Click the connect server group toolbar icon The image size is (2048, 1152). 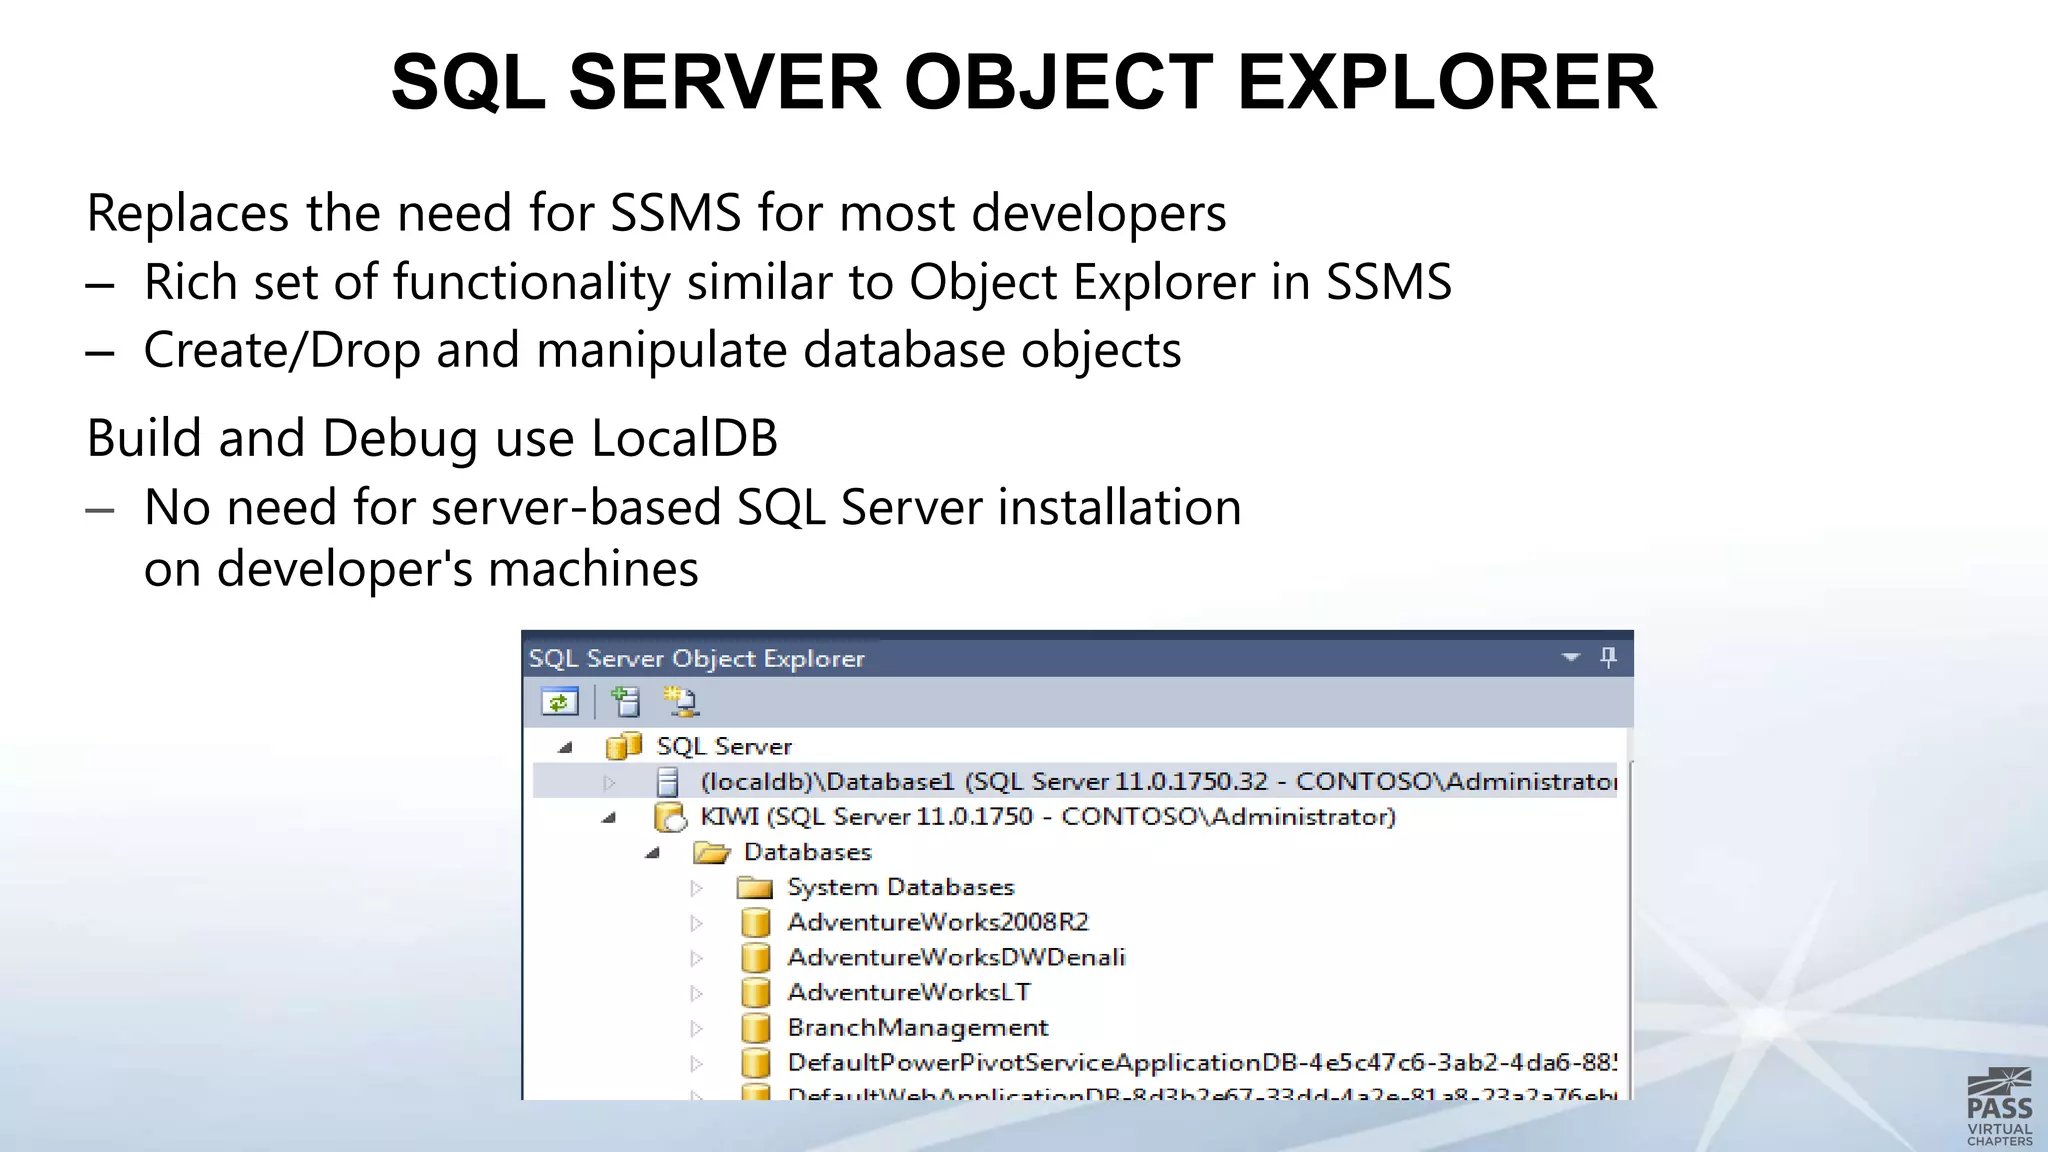point(681,702)
